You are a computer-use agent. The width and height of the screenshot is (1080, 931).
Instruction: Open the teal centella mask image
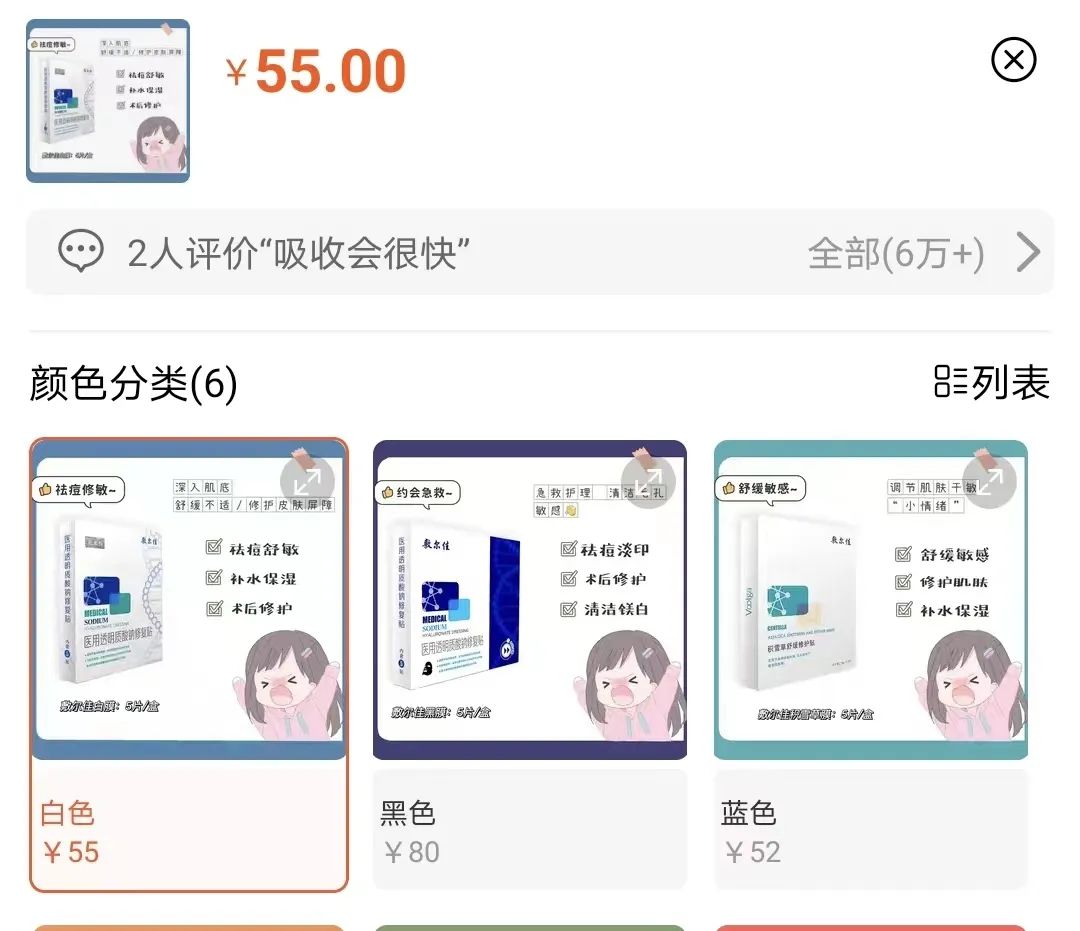(x=871, y=600)
